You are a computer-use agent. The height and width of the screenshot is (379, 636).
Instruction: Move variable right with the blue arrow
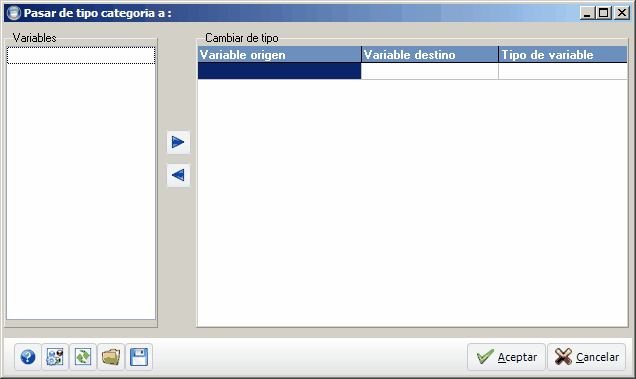pyautogui.click(x=178, y=142)
